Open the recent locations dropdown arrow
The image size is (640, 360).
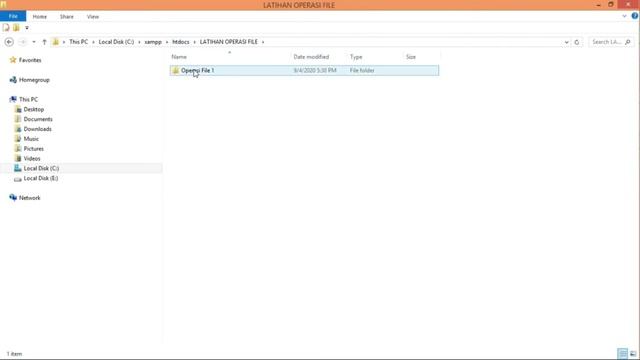pyautogui.click(x=34, y=42)
